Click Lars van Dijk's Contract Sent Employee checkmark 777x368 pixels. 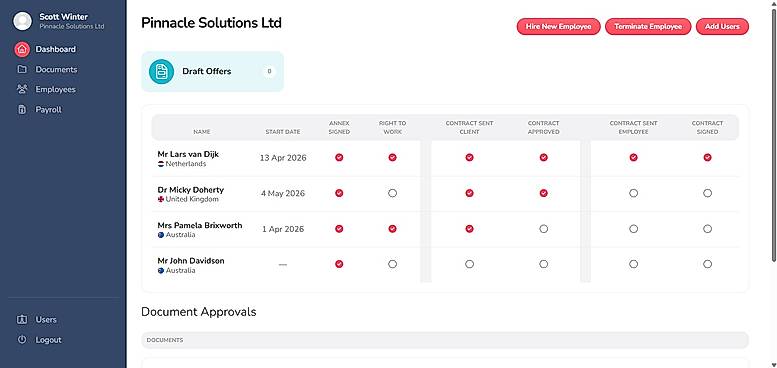pos(633,158)
